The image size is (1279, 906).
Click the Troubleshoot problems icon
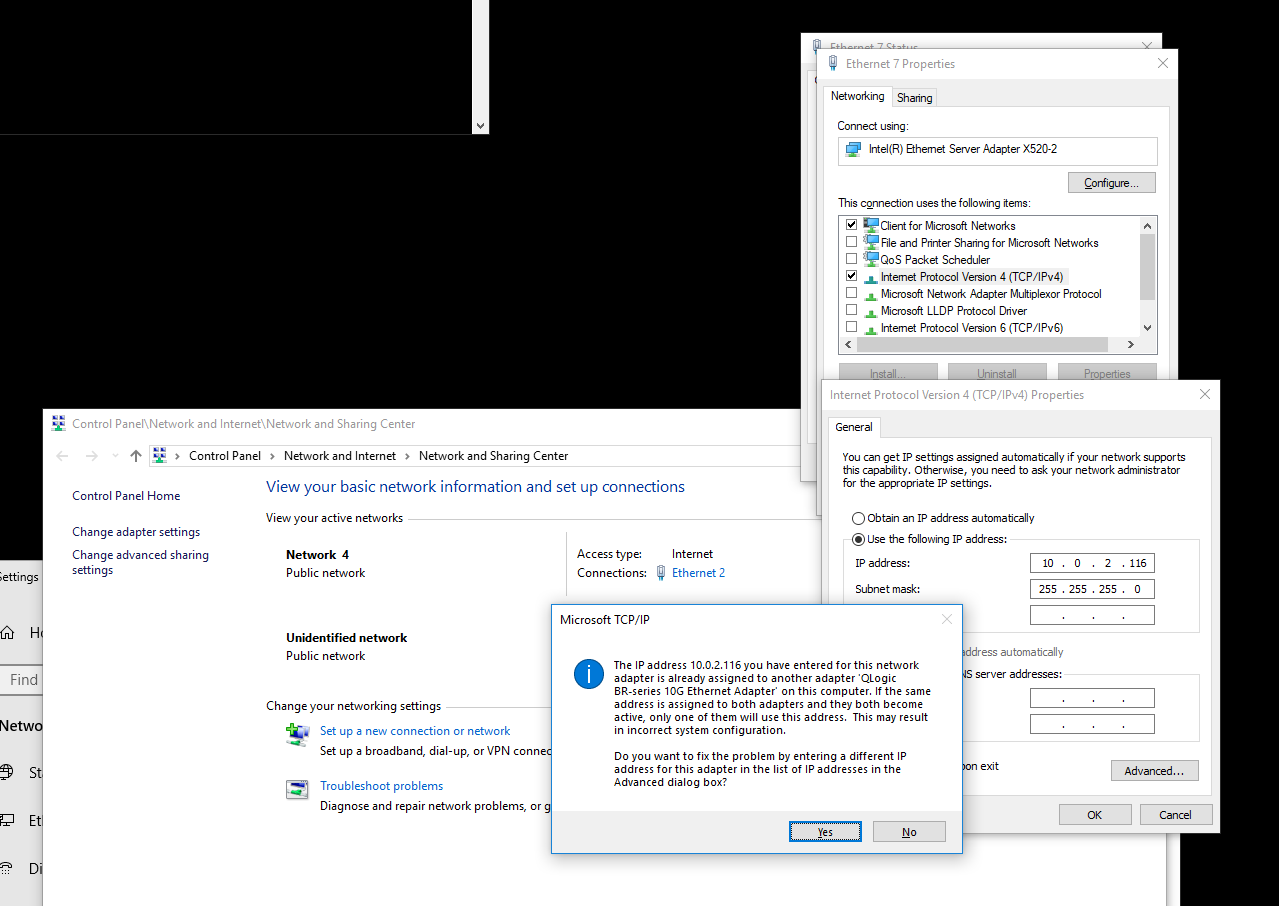click(297, 790)
